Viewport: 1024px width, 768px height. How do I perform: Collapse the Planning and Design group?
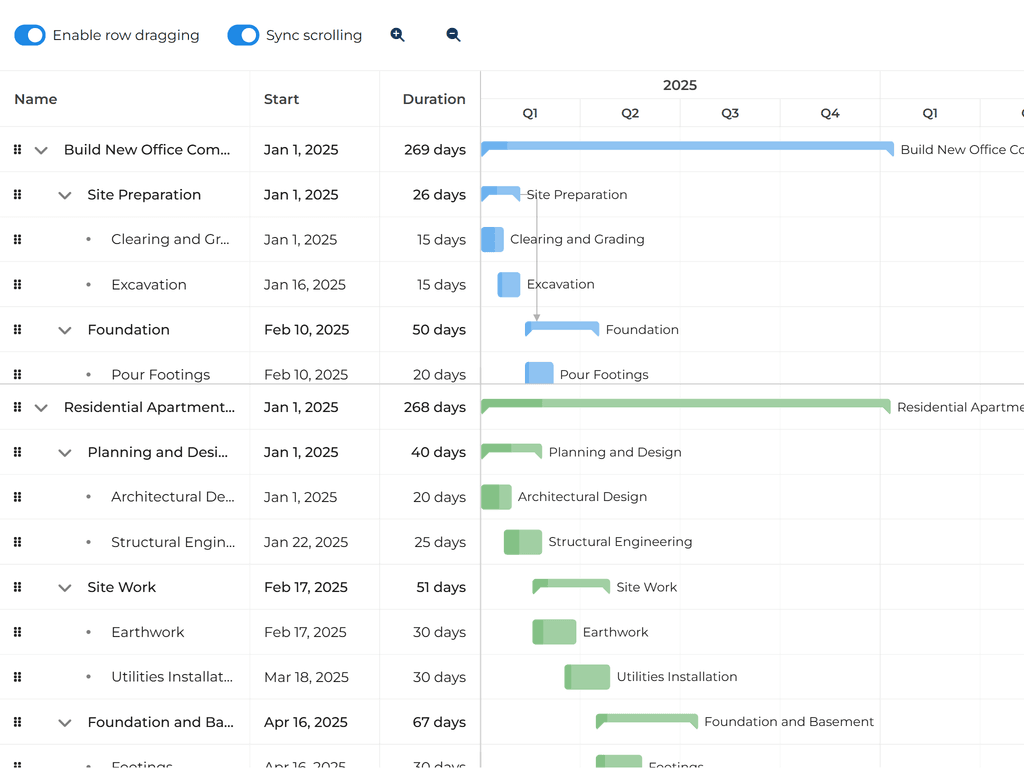pyautogui.click(x=65, y=452)
